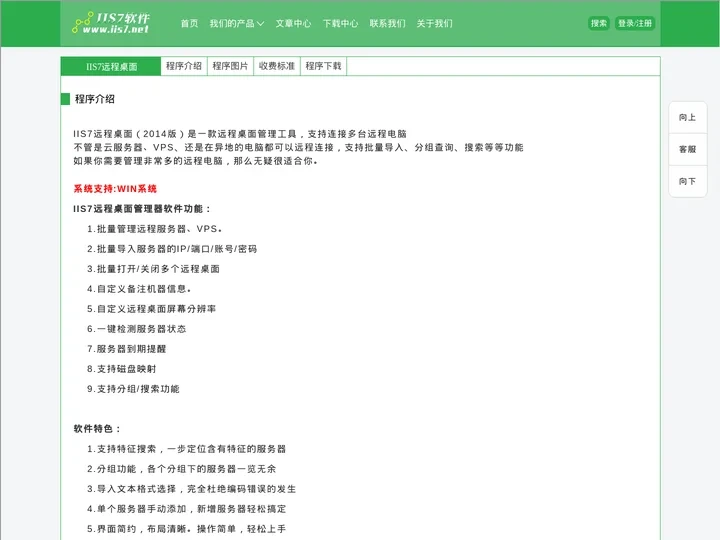Image resolution: width=720 pixels, height=540 pixels.
Task: Click list item 自定义远程桌面屏幕分辨率
Action: click(x=152, y=309)
